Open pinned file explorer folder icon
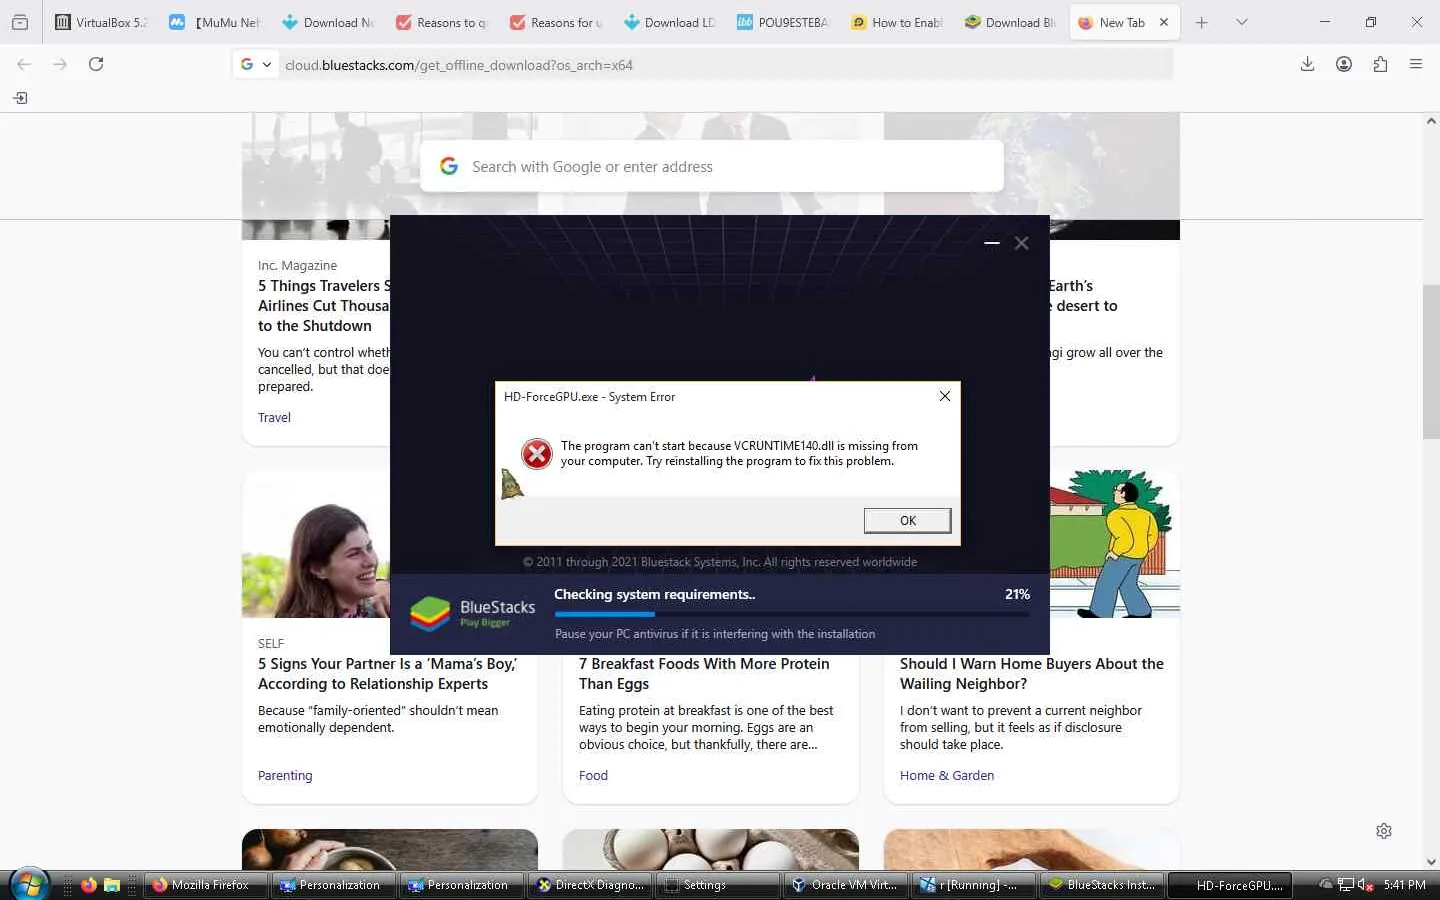The width and height of the screenshot is (1440, 900). point(112,885)
